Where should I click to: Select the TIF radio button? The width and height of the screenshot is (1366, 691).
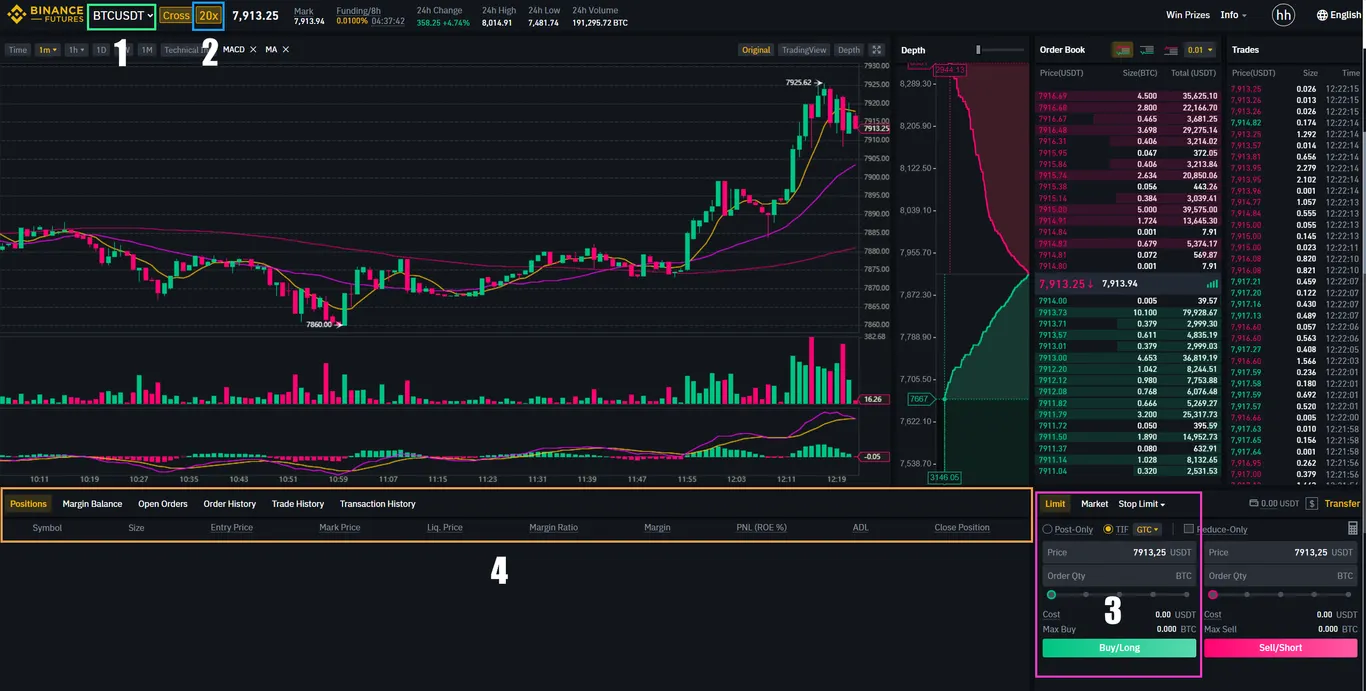[1108, 529]
